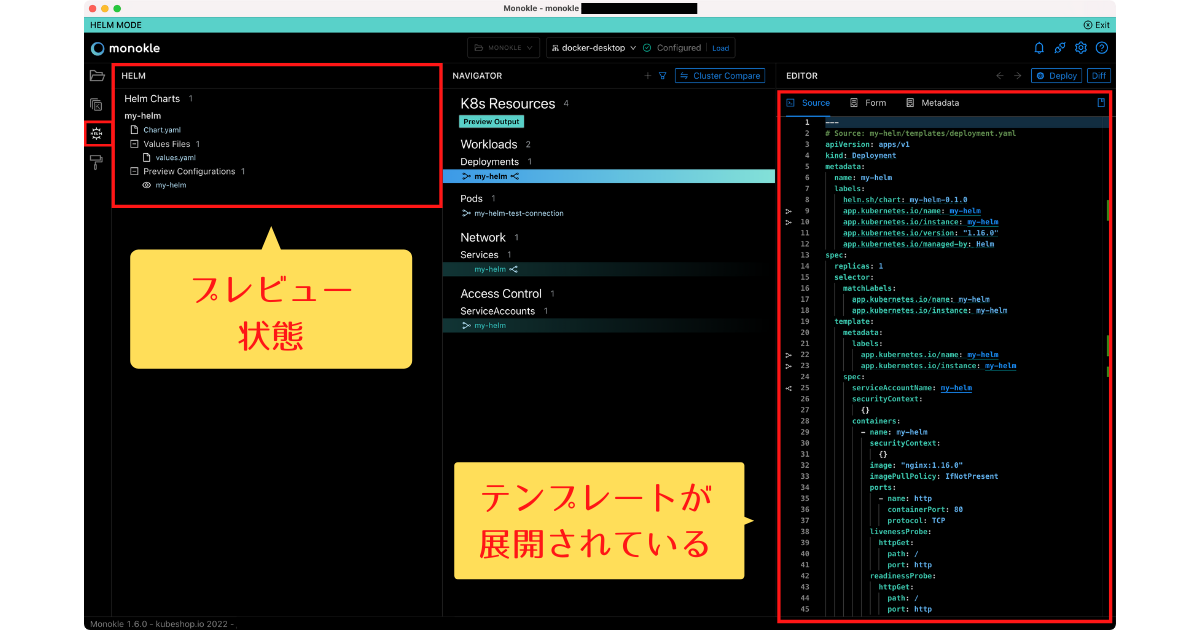Click the Deploy button
This screenshot has width=1200, height=630.
tap(1056, 76)
